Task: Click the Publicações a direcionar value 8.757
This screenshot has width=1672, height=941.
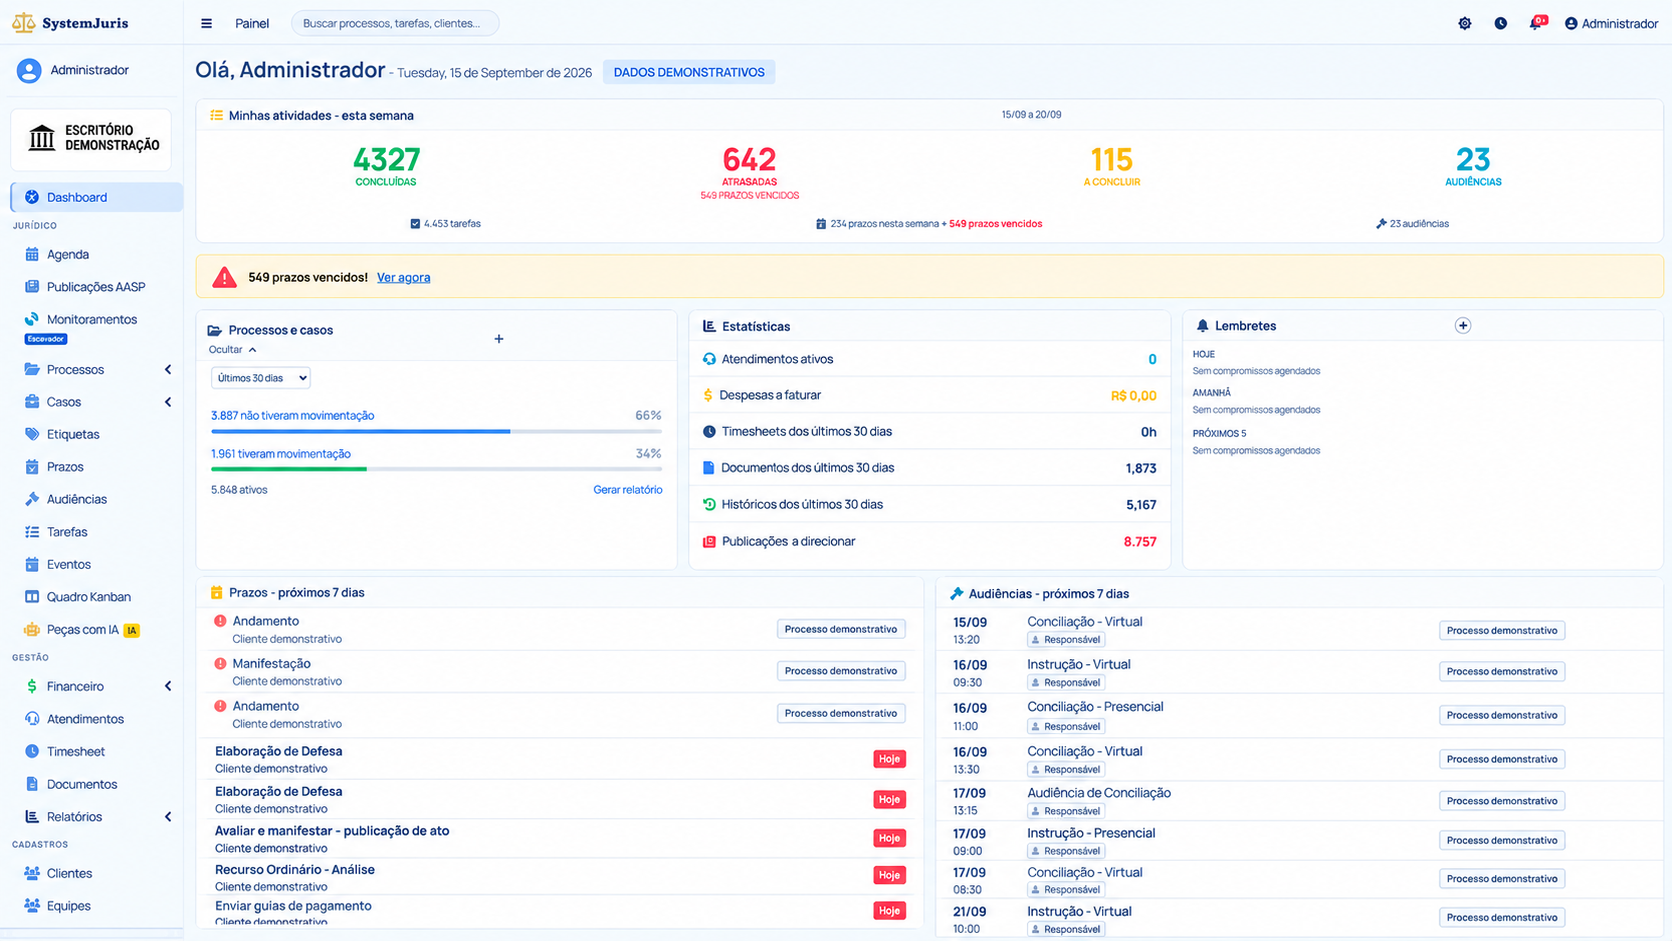Action: tap(1139, 541)
